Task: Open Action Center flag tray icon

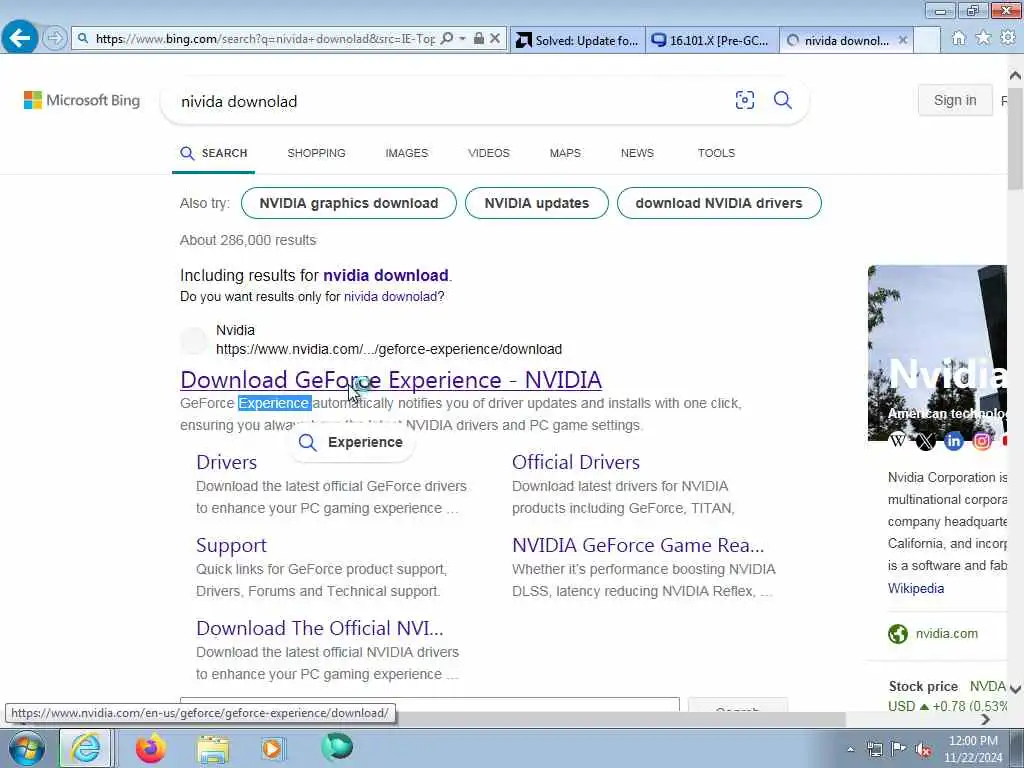Action: tap(899, 748)
